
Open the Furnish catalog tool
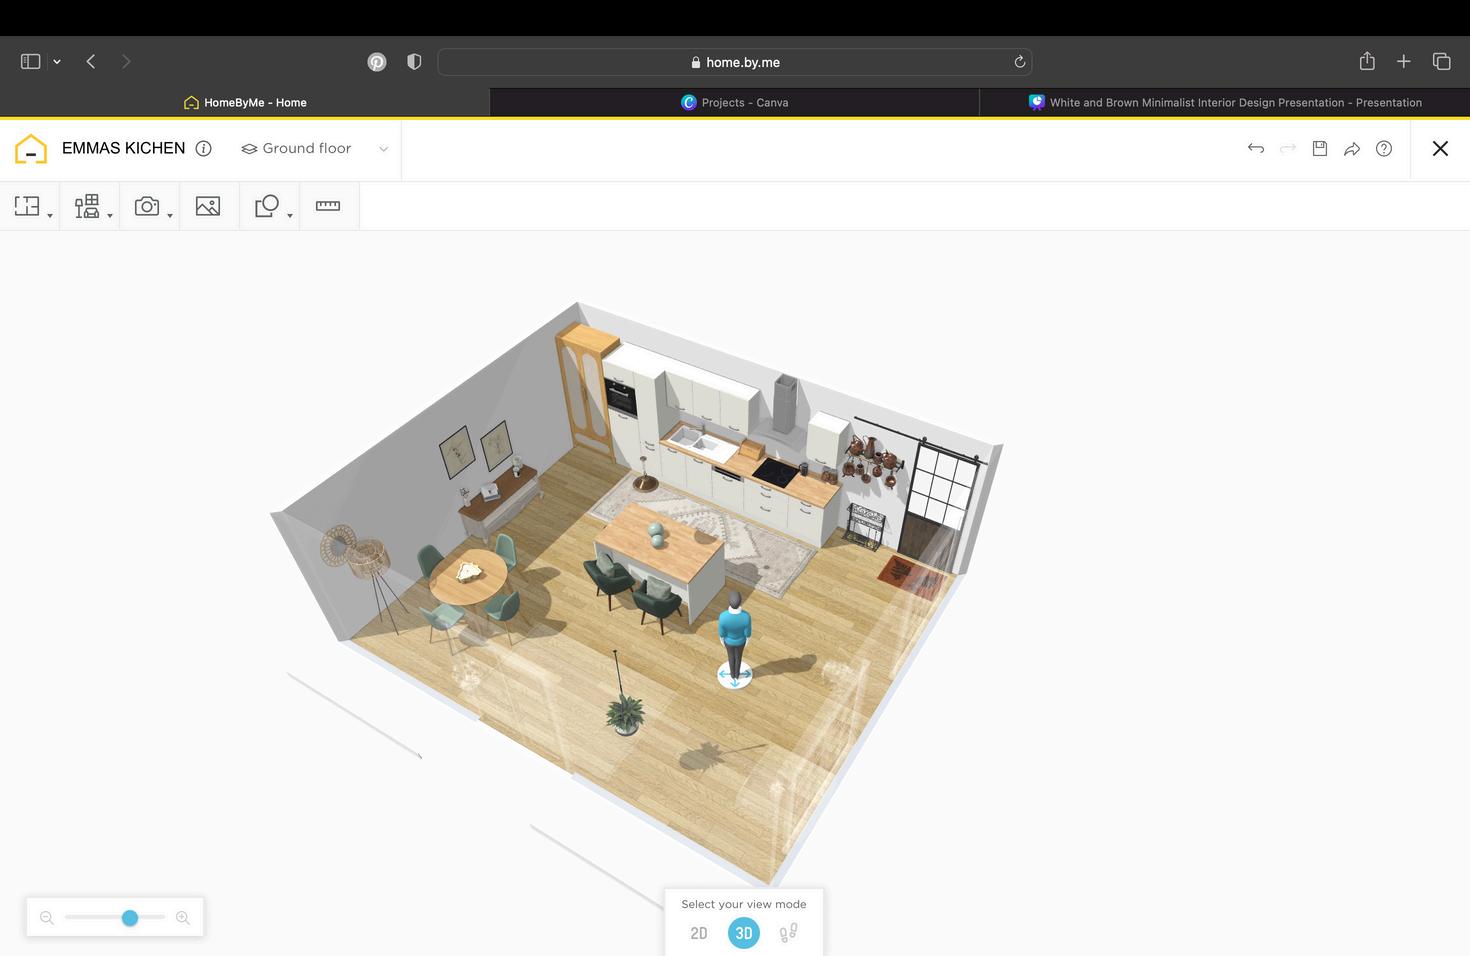point(87,206)
